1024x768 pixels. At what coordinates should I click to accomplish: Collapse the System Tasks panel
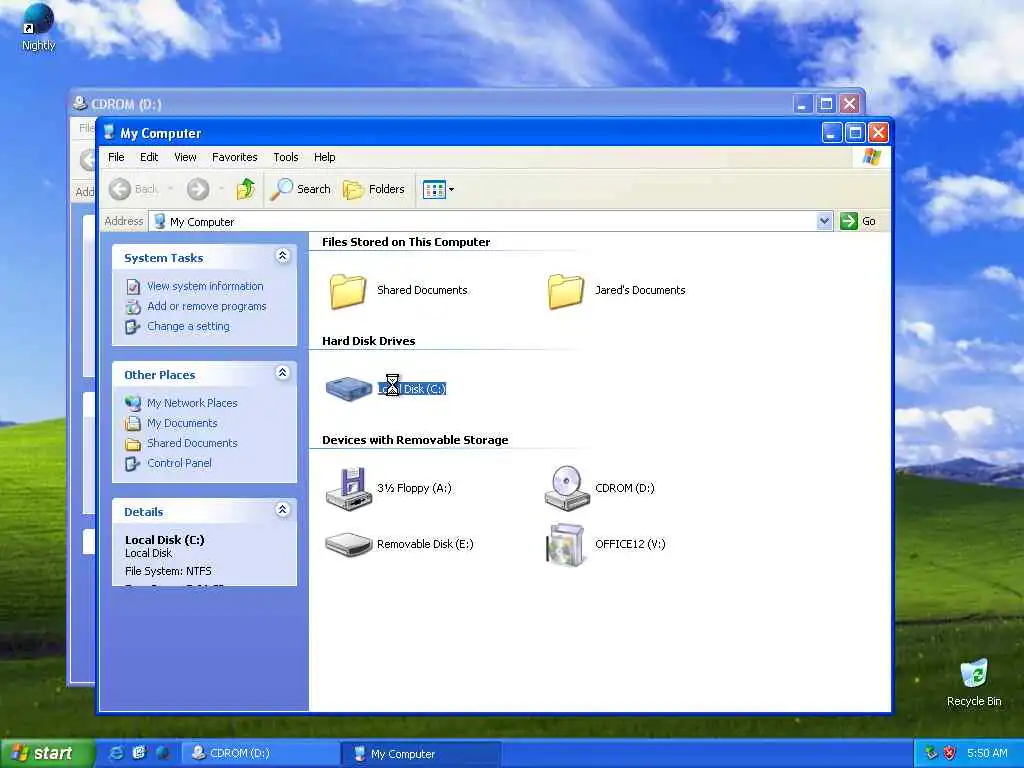click(282, 256)
